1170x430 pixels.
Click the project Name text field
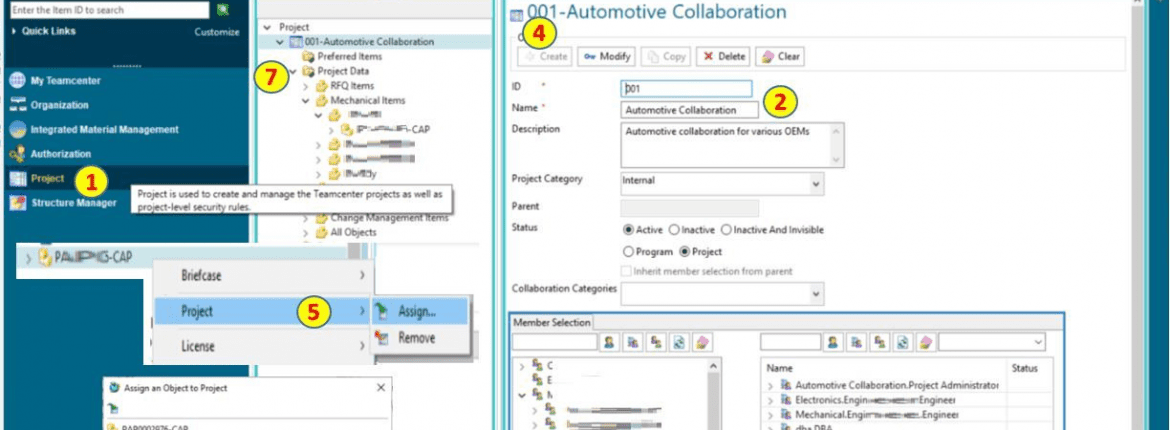(689, 110)
